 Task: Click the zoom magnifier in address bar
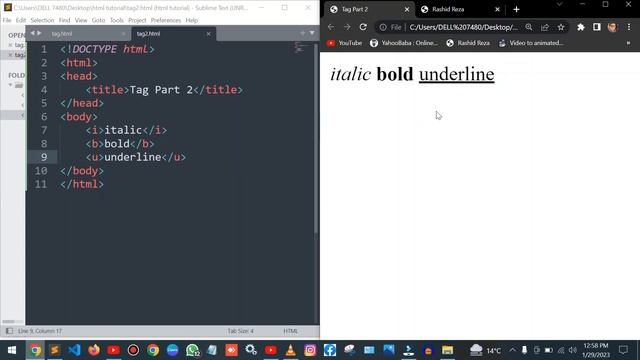point(529,27)
